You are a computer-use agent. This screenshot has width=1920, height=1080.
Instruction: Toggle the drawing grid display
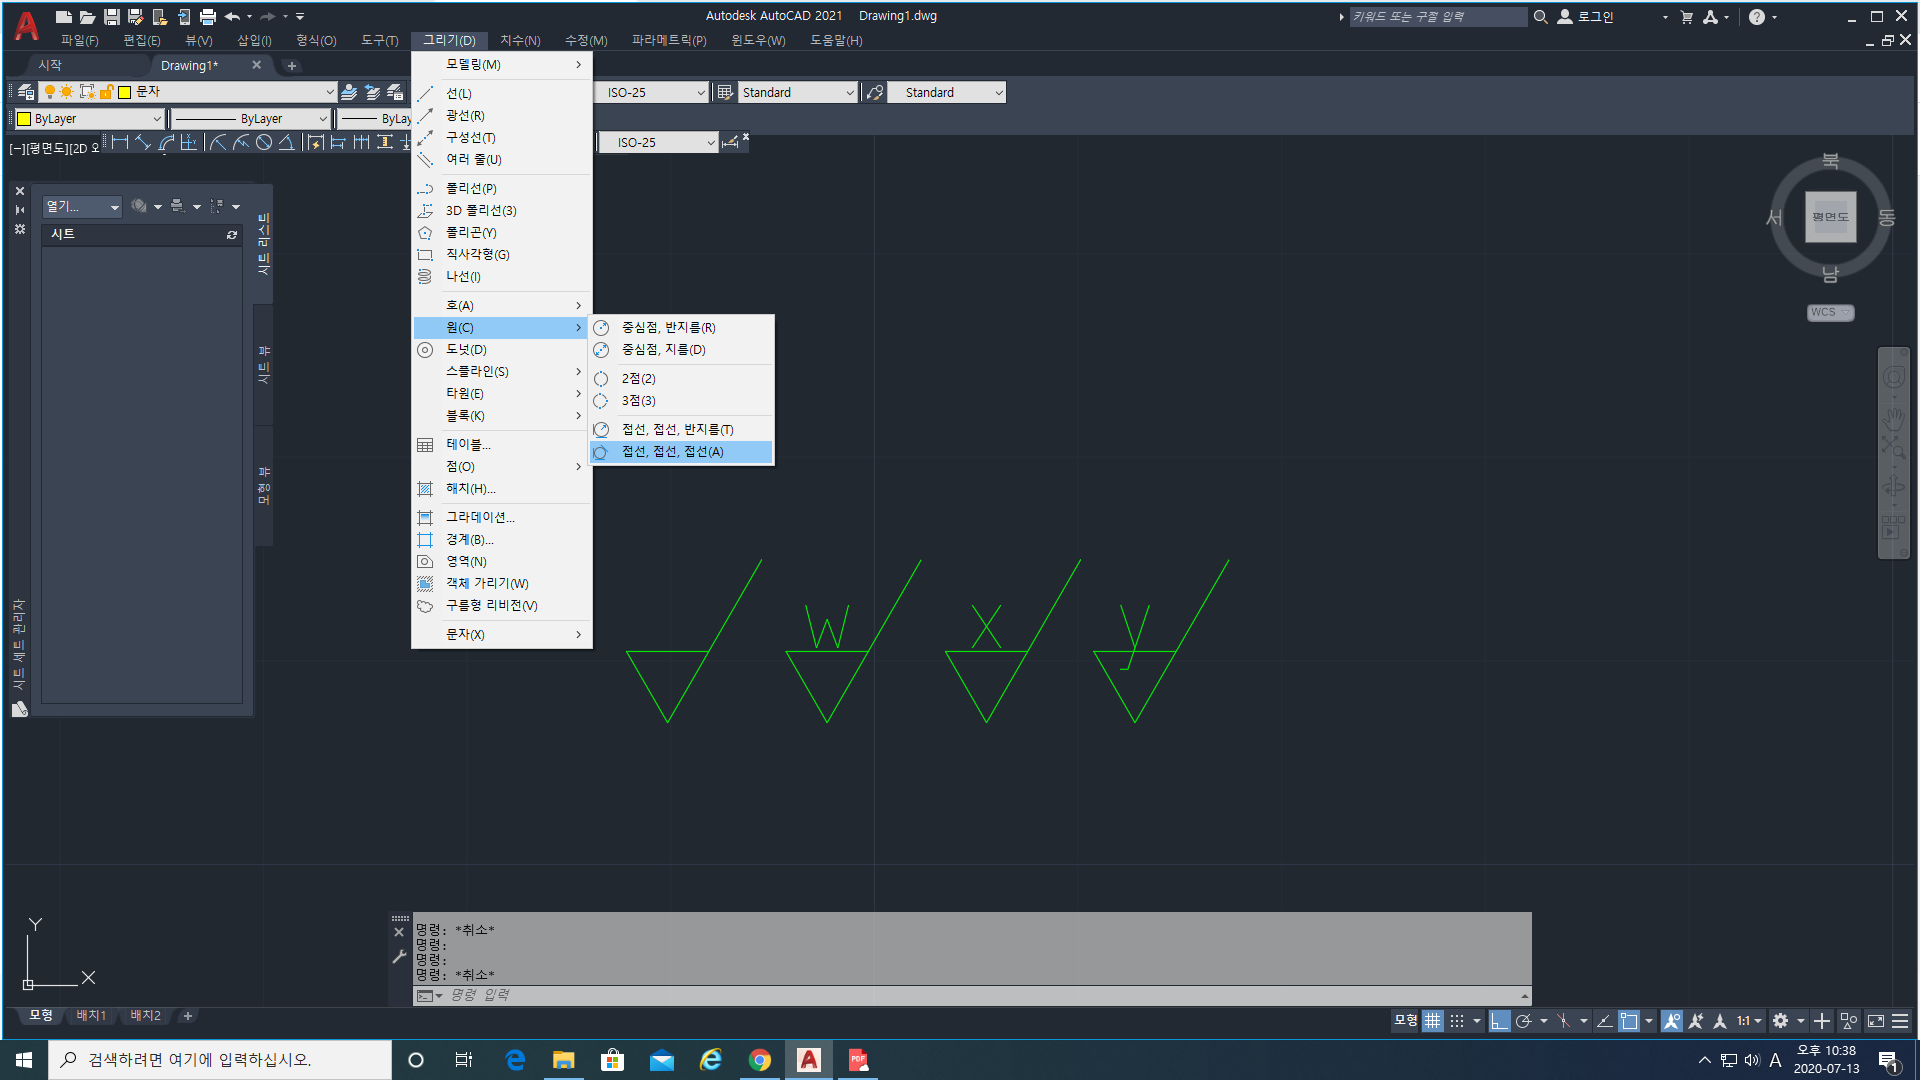pyautogui.click(x=1433, y=1021)
